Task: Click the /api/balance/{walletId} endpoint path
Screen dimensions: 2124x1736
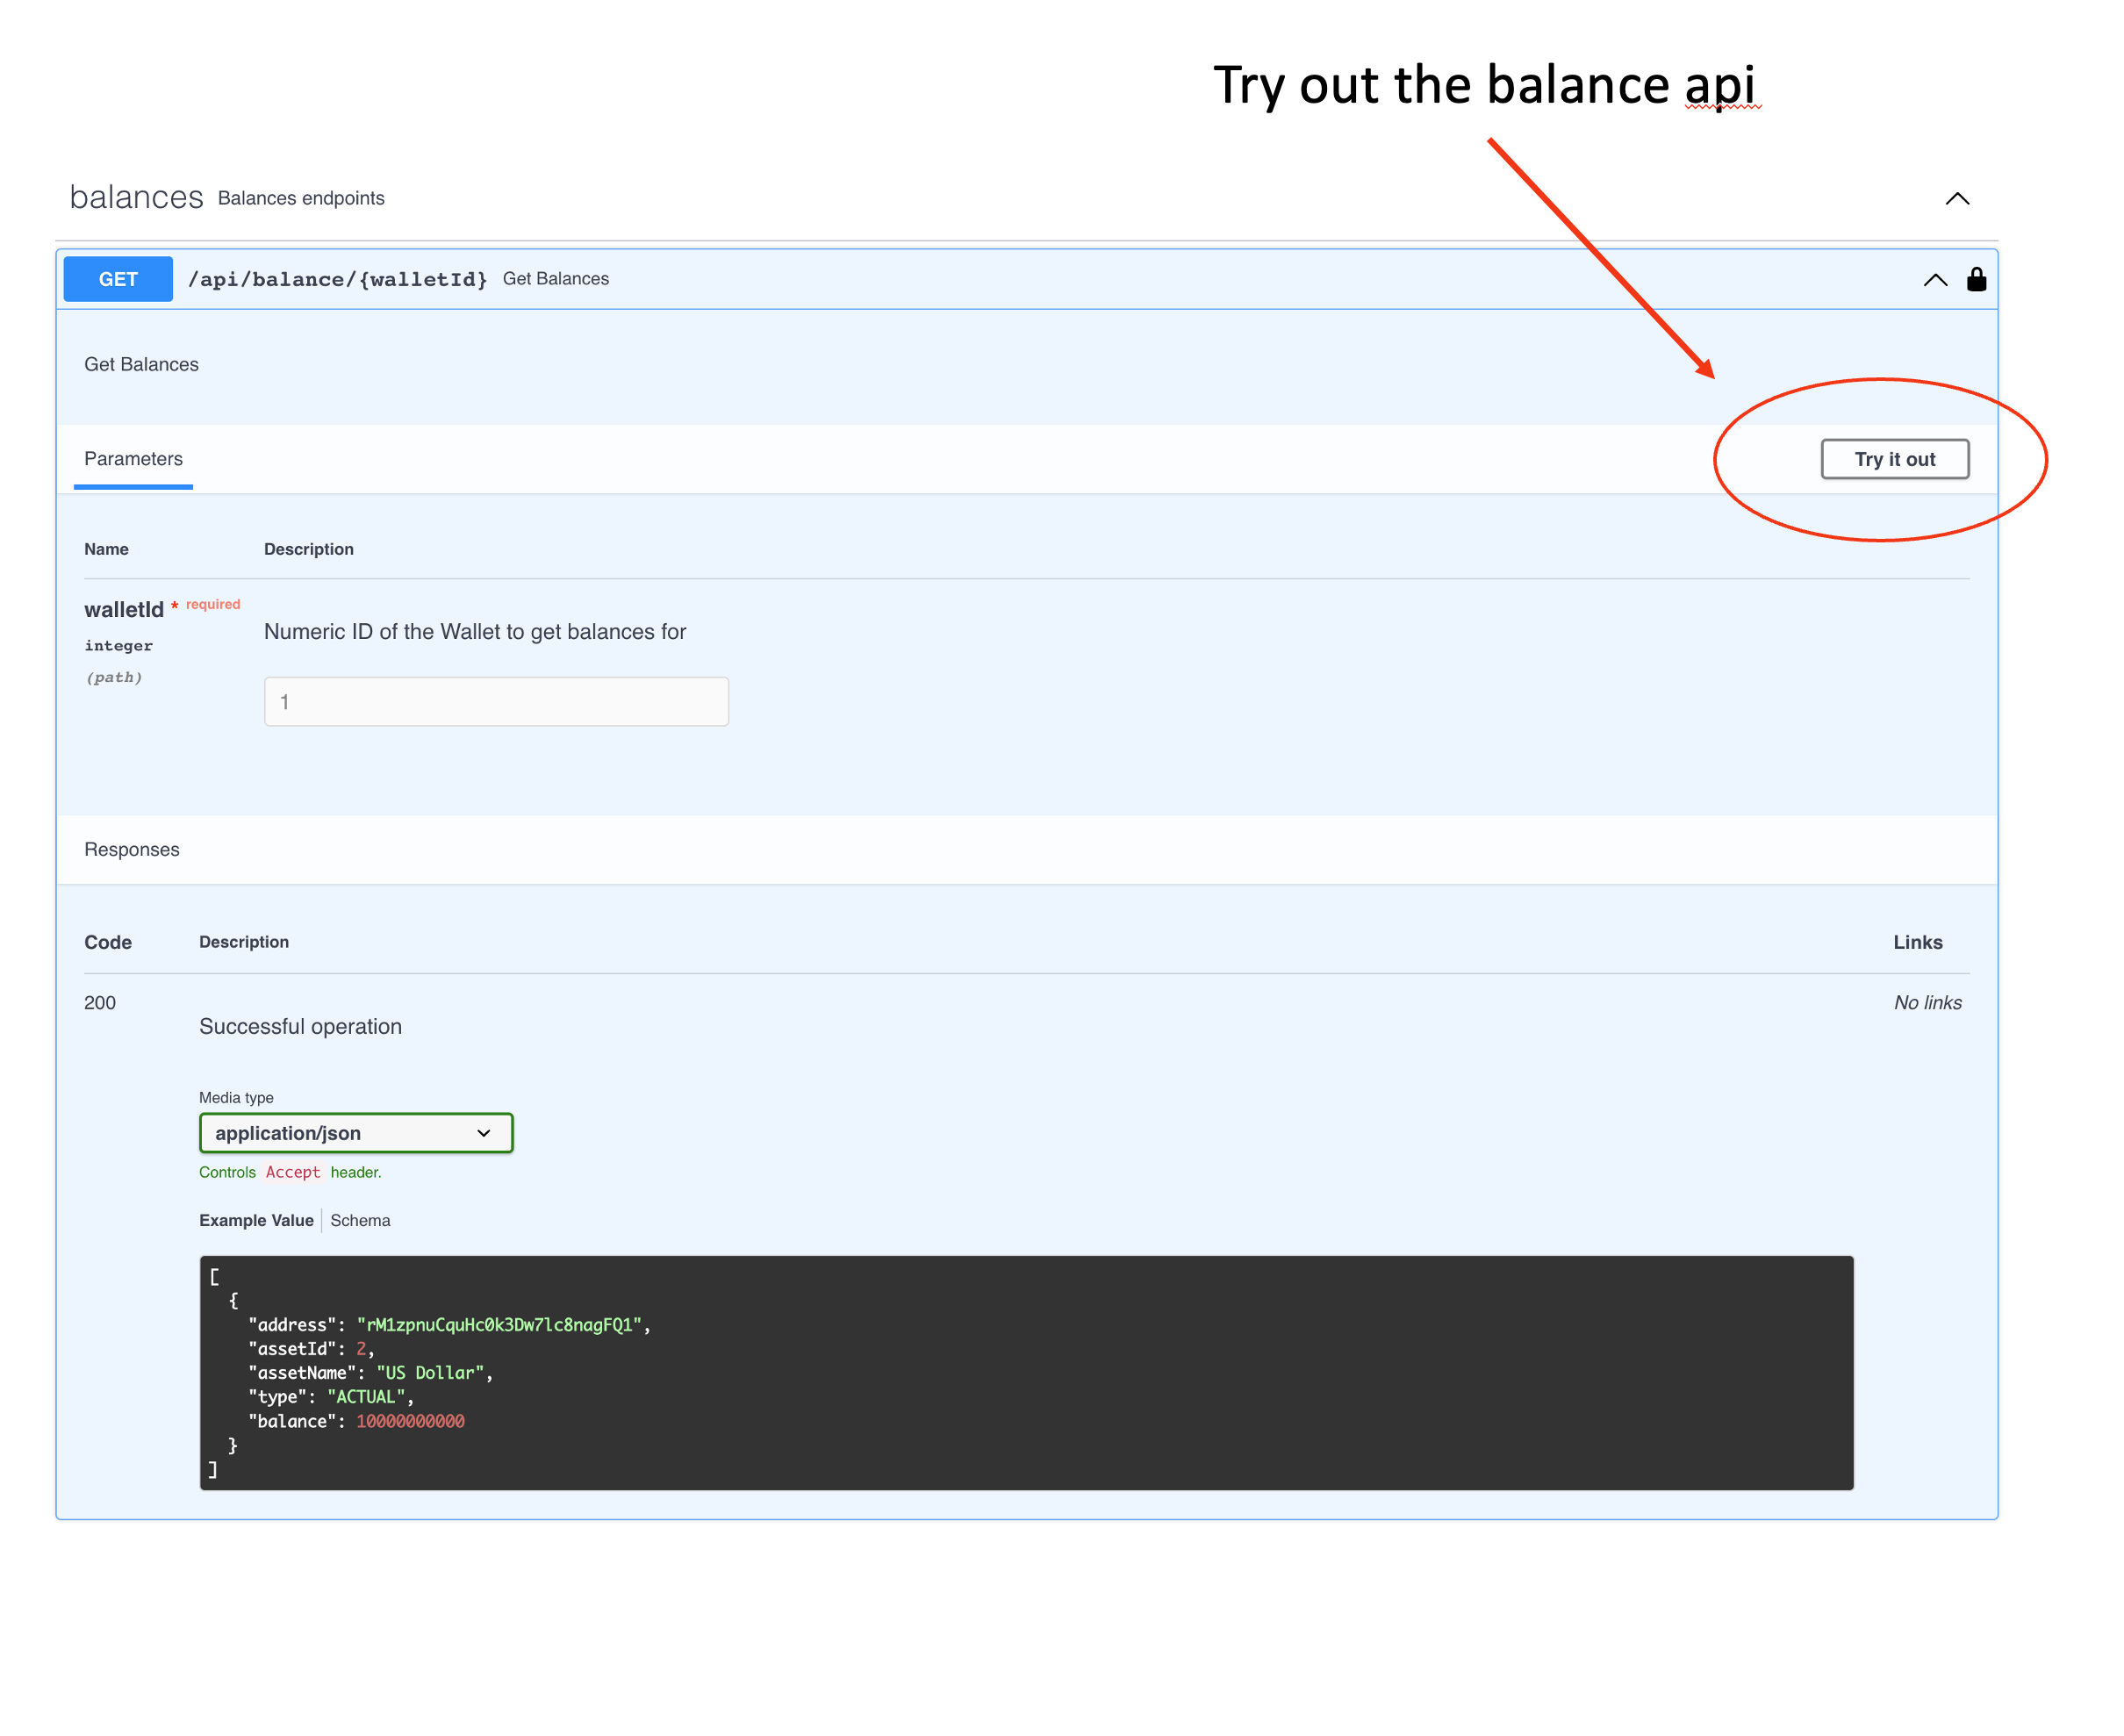Action: (338, 279)
